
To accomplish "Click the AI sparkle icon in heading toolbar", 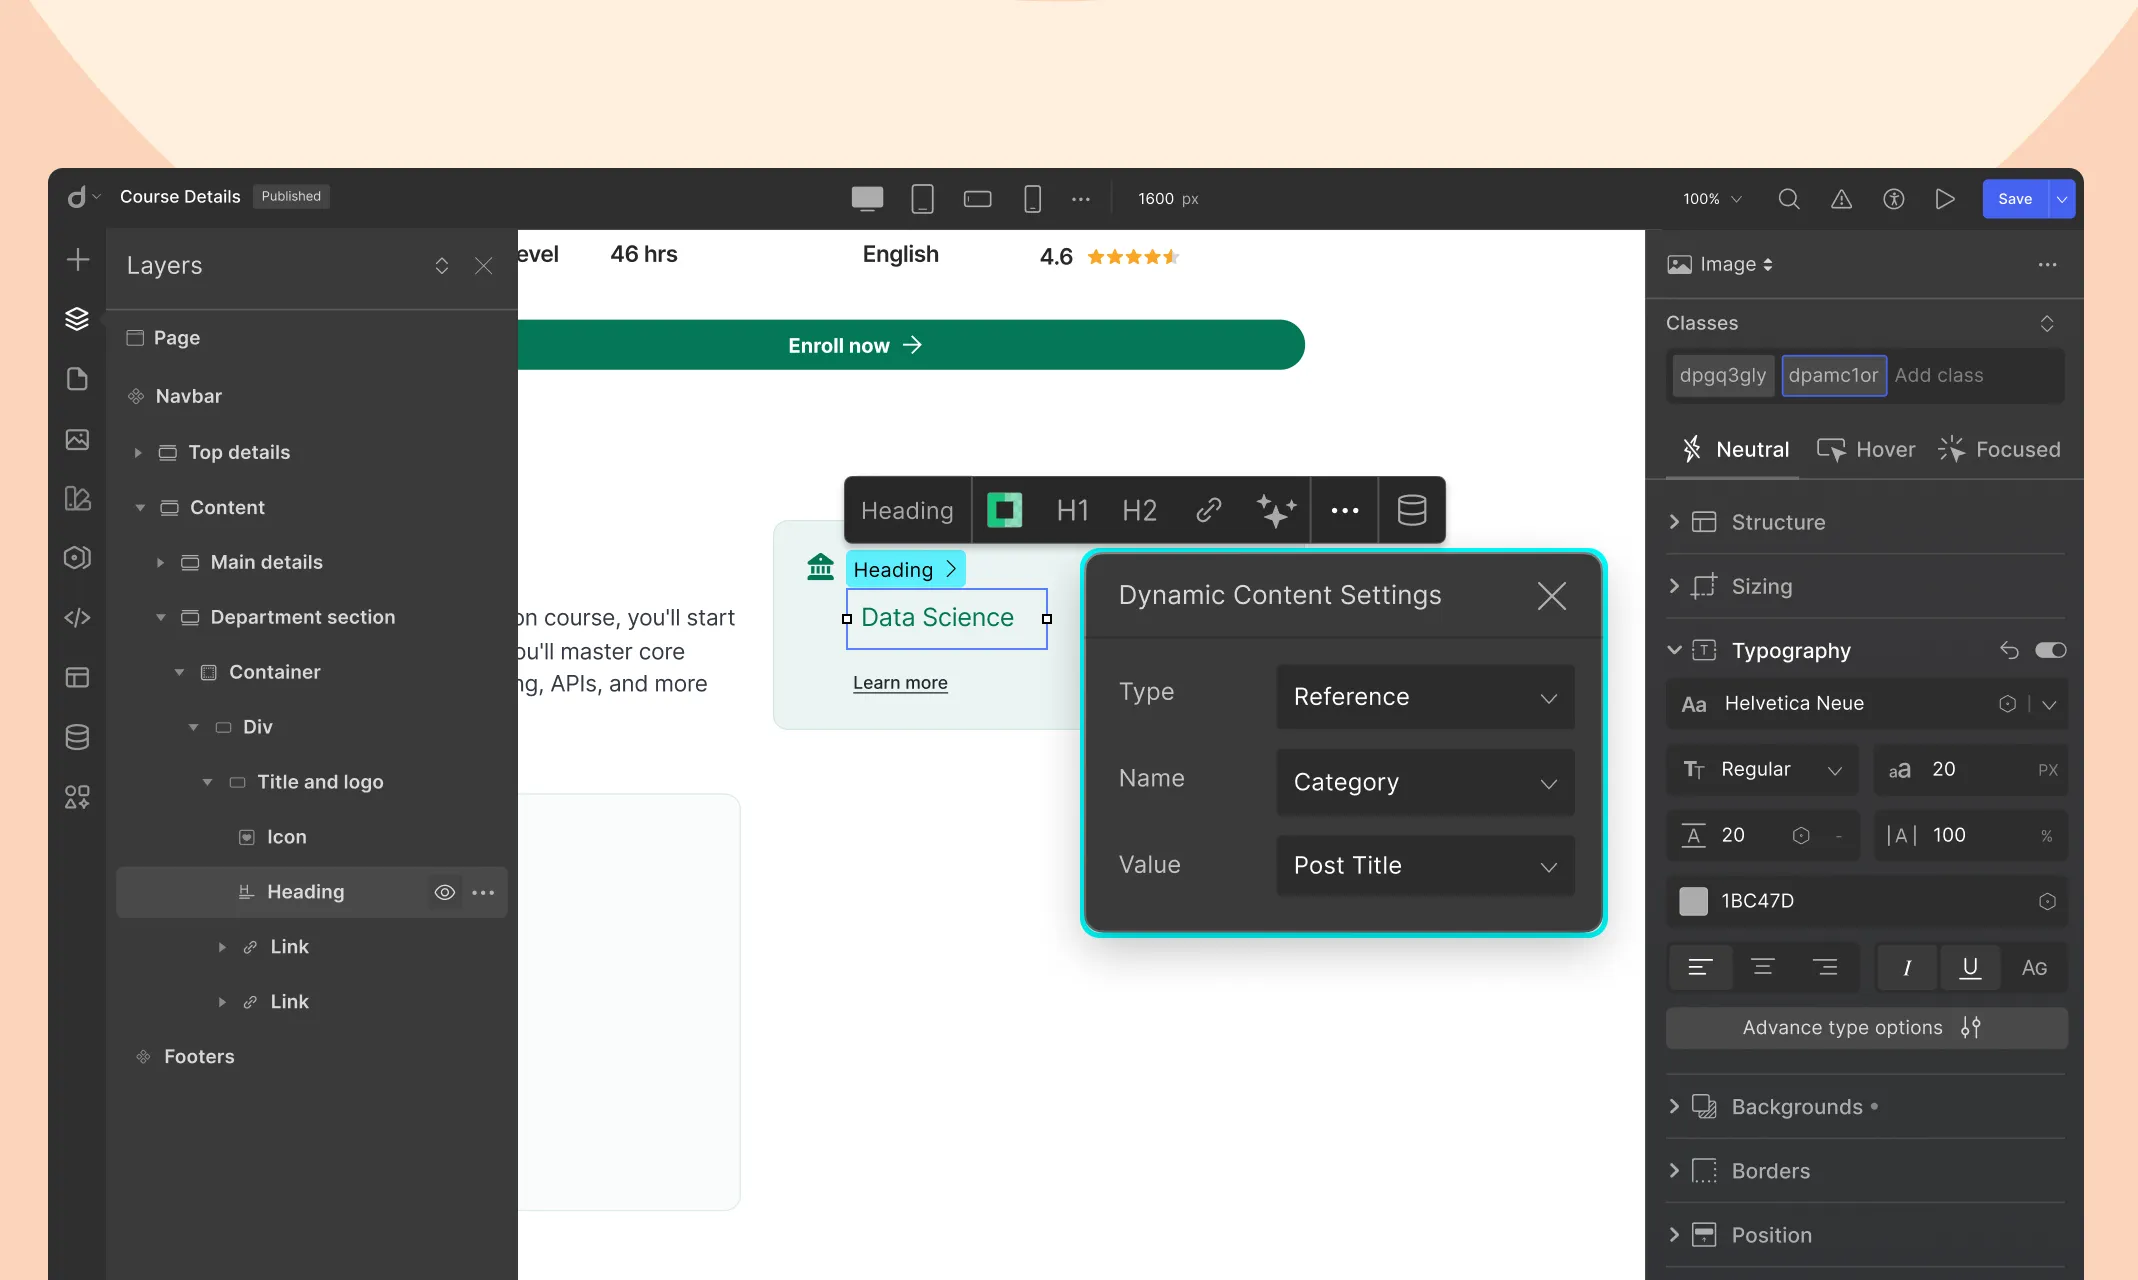I will tap(1276, 510).
